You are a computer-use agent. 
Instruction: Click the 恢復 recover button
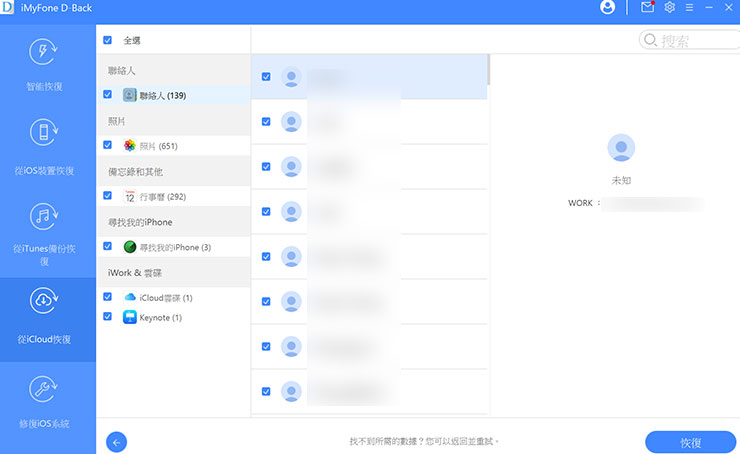pos(690,442)
